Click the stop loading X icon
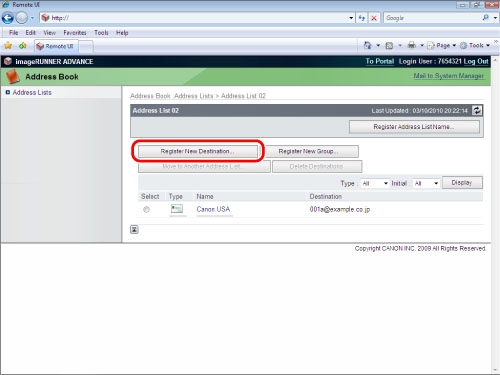500x375 pixels. (x=374, y=18)
